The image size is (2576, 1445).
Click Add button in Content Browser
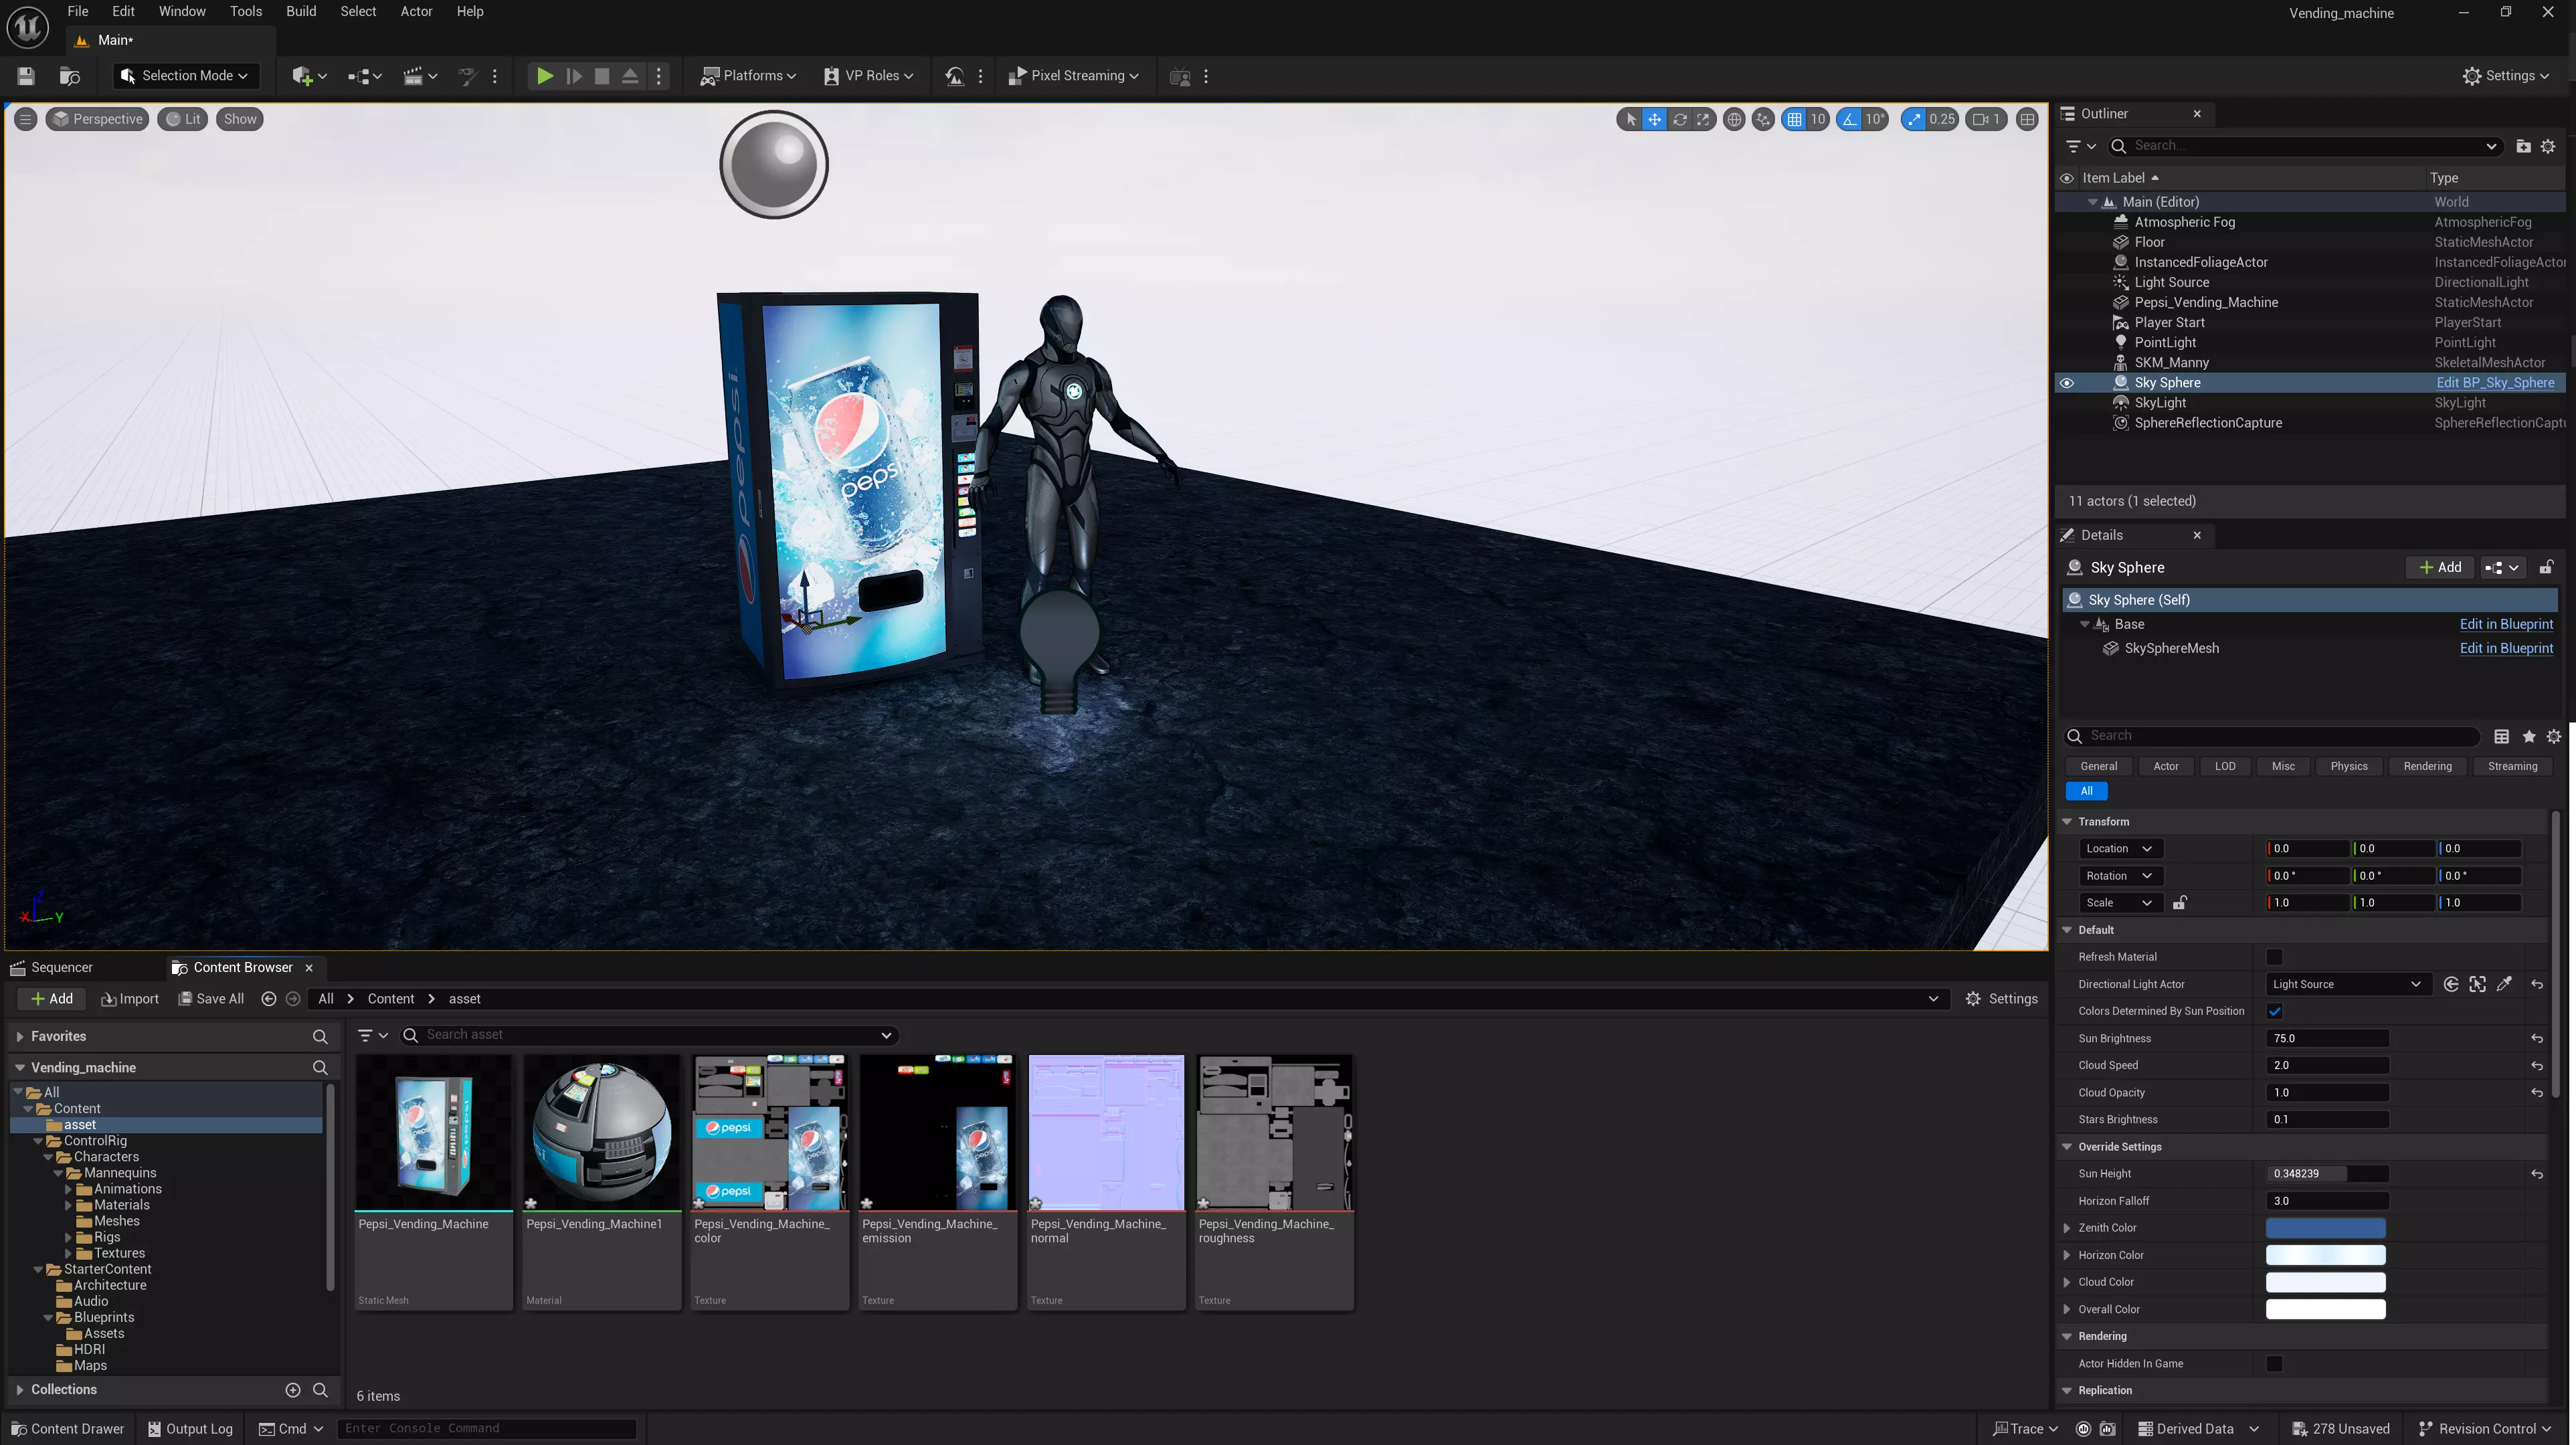[52, 998]
